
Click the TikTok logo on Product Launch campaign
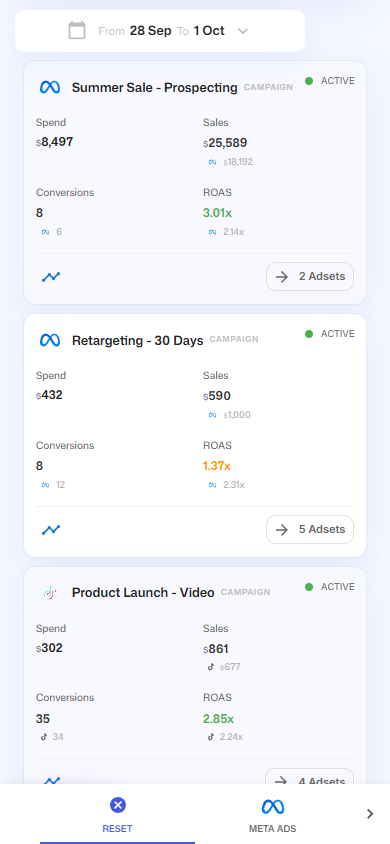coord(50,593)
